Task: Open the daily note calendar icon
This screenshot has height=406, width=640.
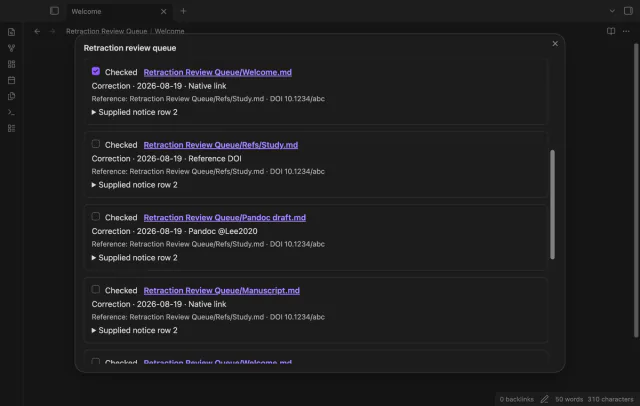Action: pyautogui.click(x=11, y=80)
